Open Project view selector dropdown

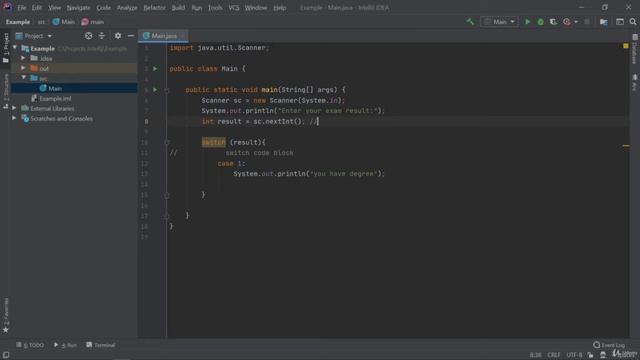[x=33, y=36]
